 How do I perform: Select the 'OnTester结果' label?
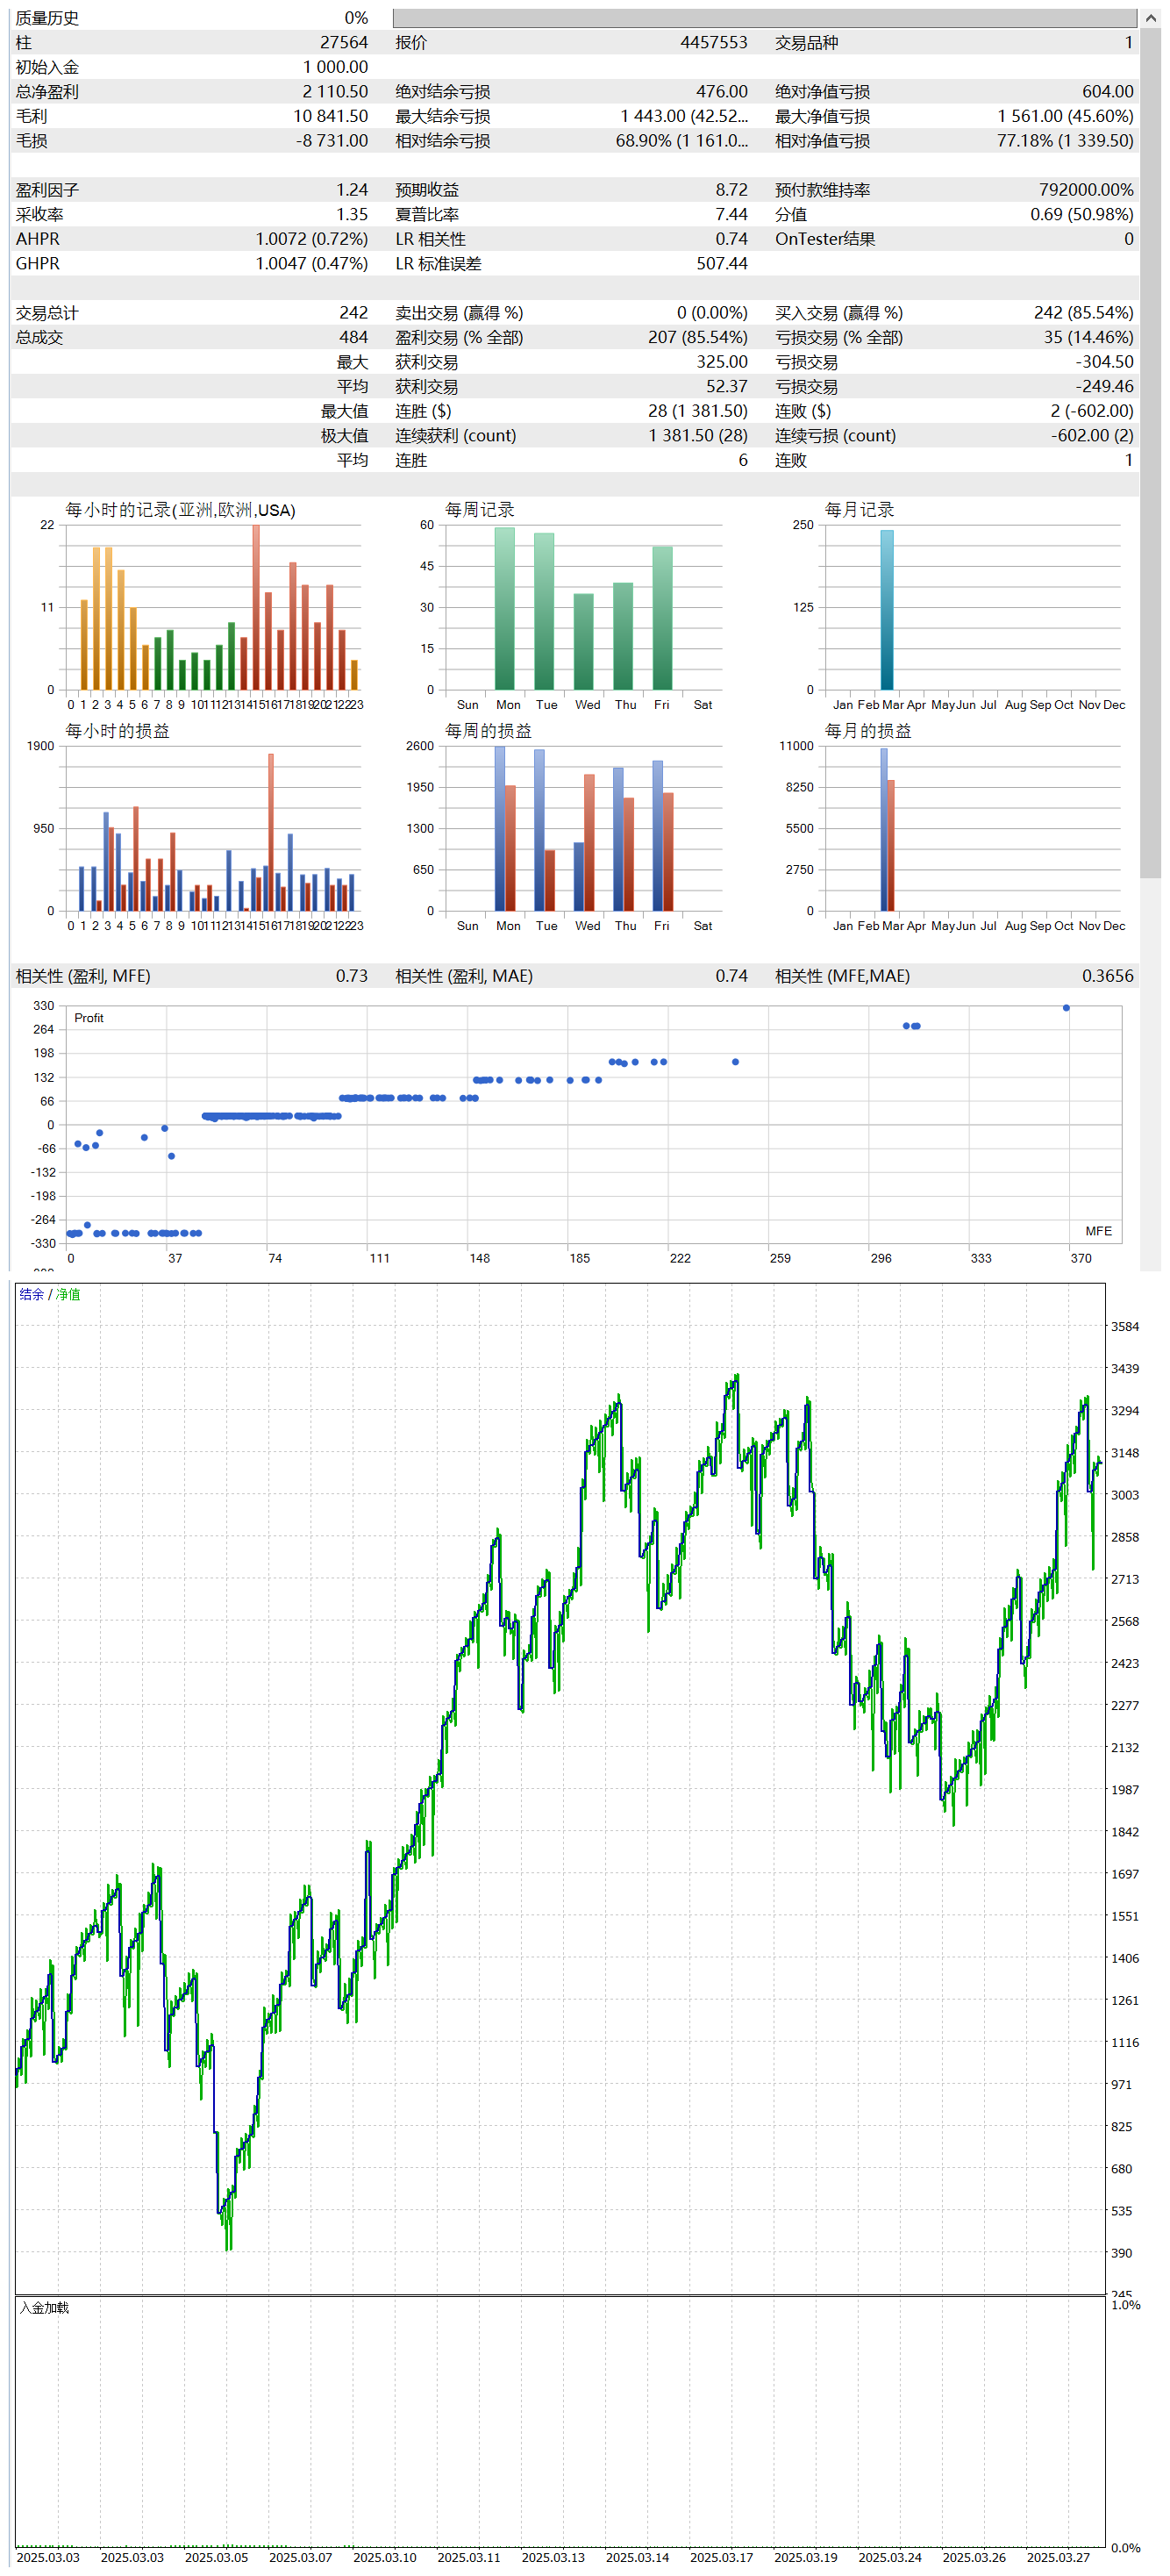(825, 239)
